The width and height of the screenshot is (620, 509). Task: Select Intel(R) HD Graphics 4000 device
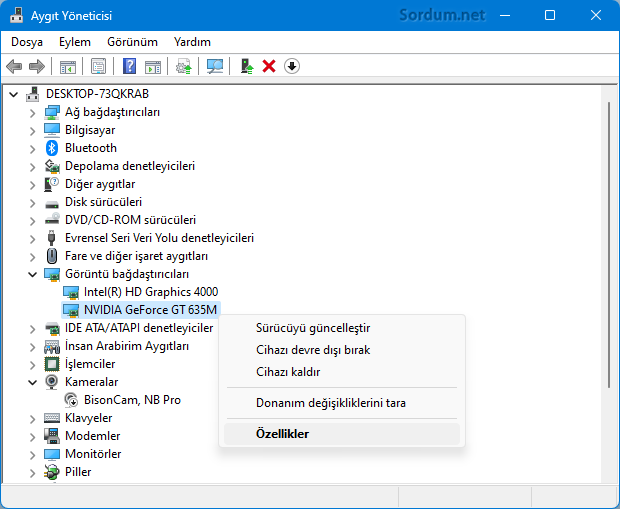[151, 292]
